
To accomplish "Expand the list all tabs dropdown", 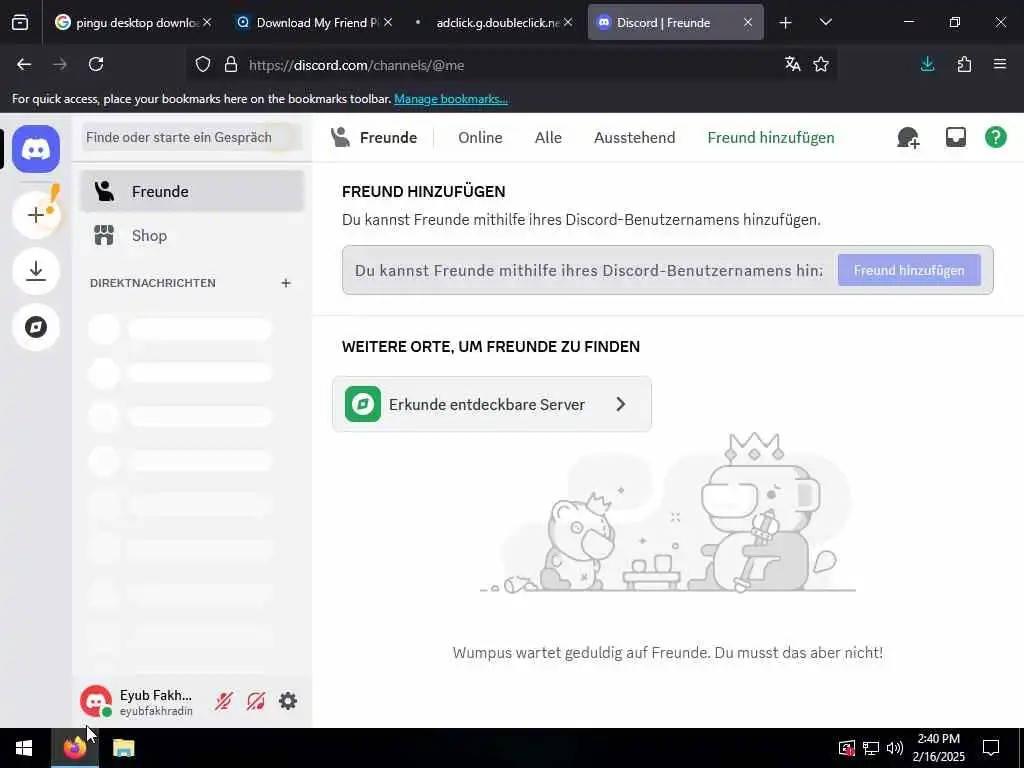I will (825, 22).
